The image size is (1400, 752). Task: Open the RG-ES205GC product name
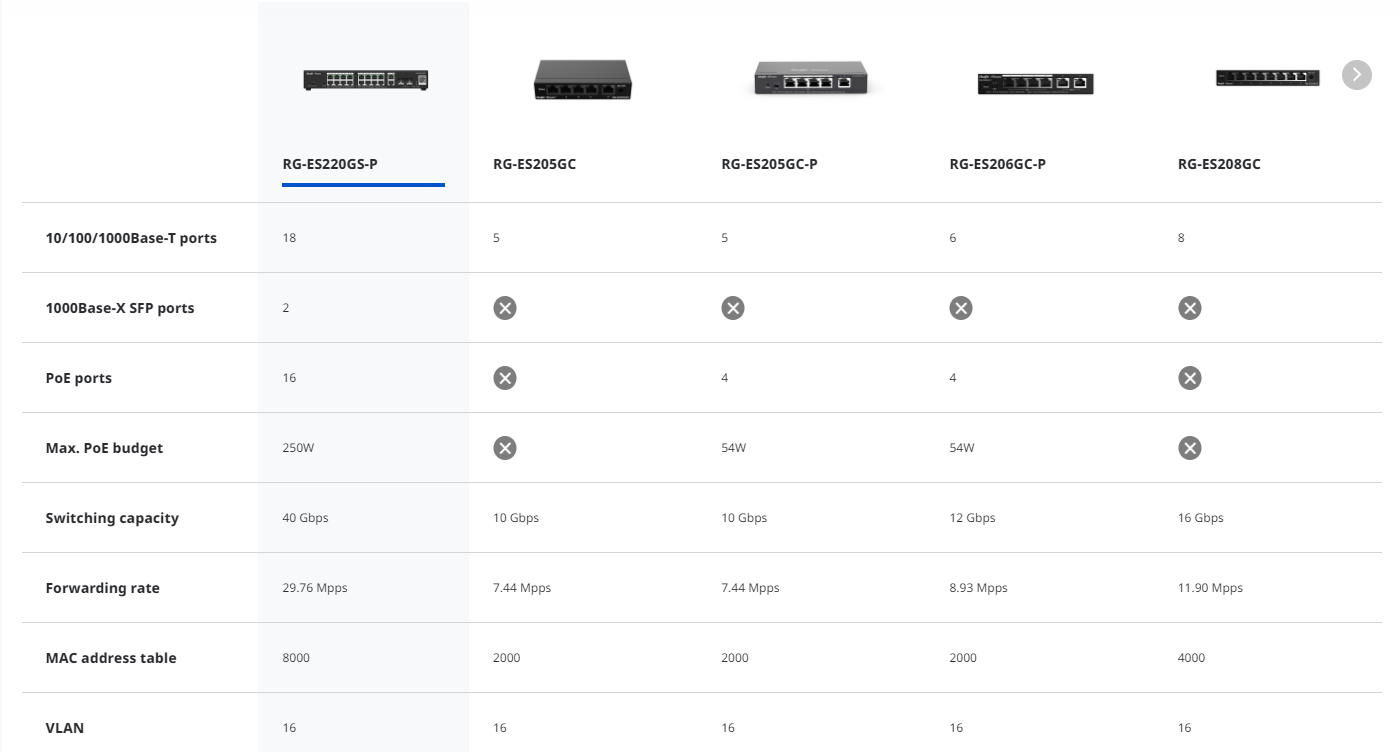(x=534, y=164)
